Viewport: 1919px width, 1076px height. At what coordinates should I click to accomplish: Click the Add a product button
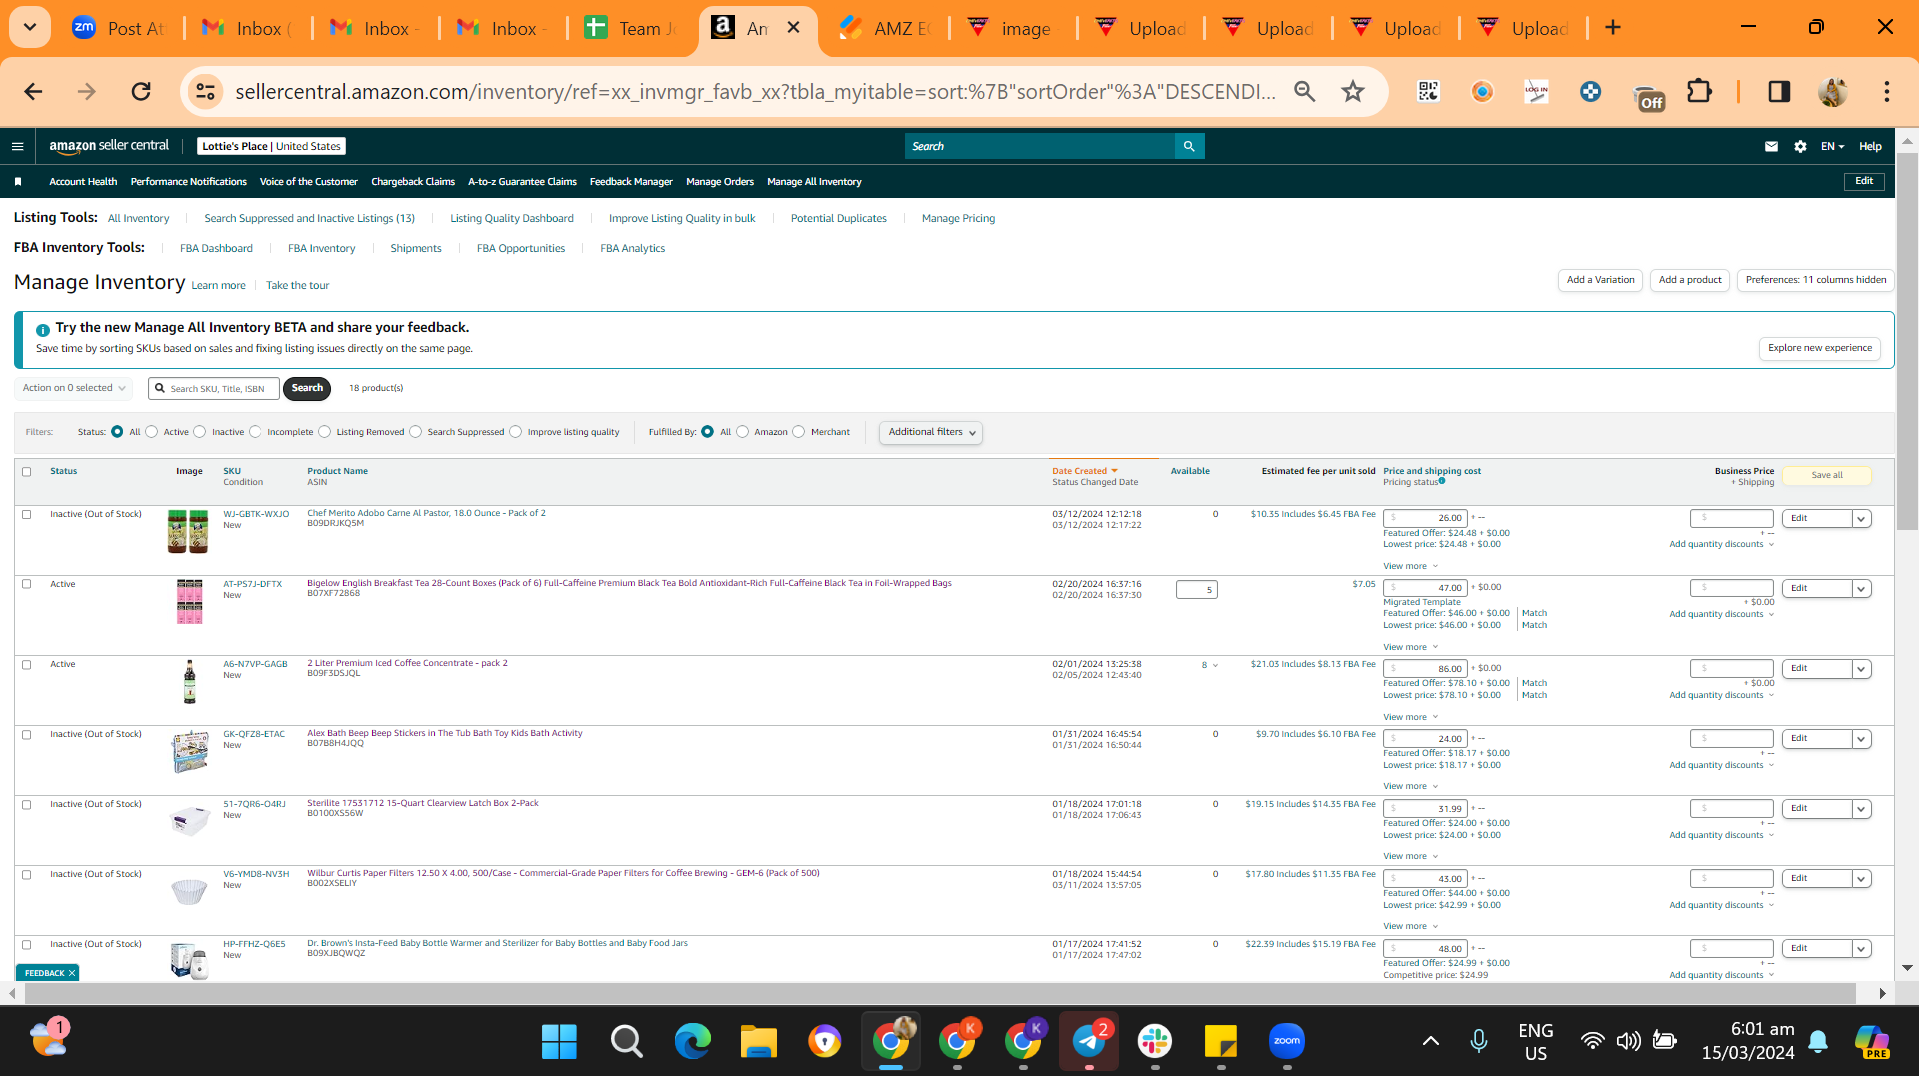1690,281
